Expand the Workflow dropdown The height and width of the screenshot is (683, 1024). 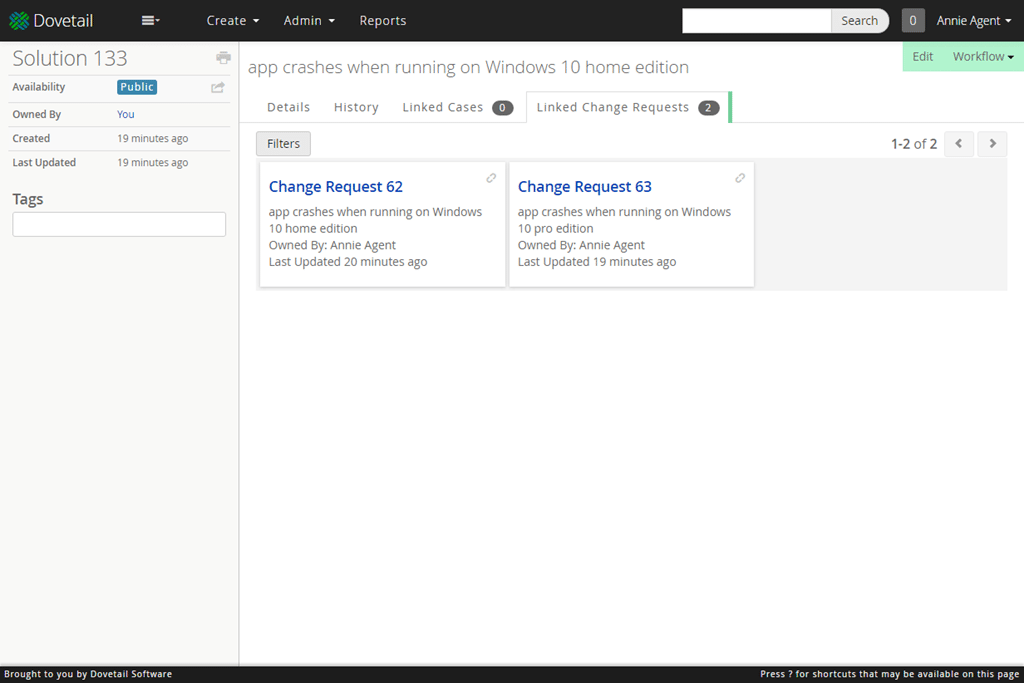pyautogui.click(x=983, y=57)
